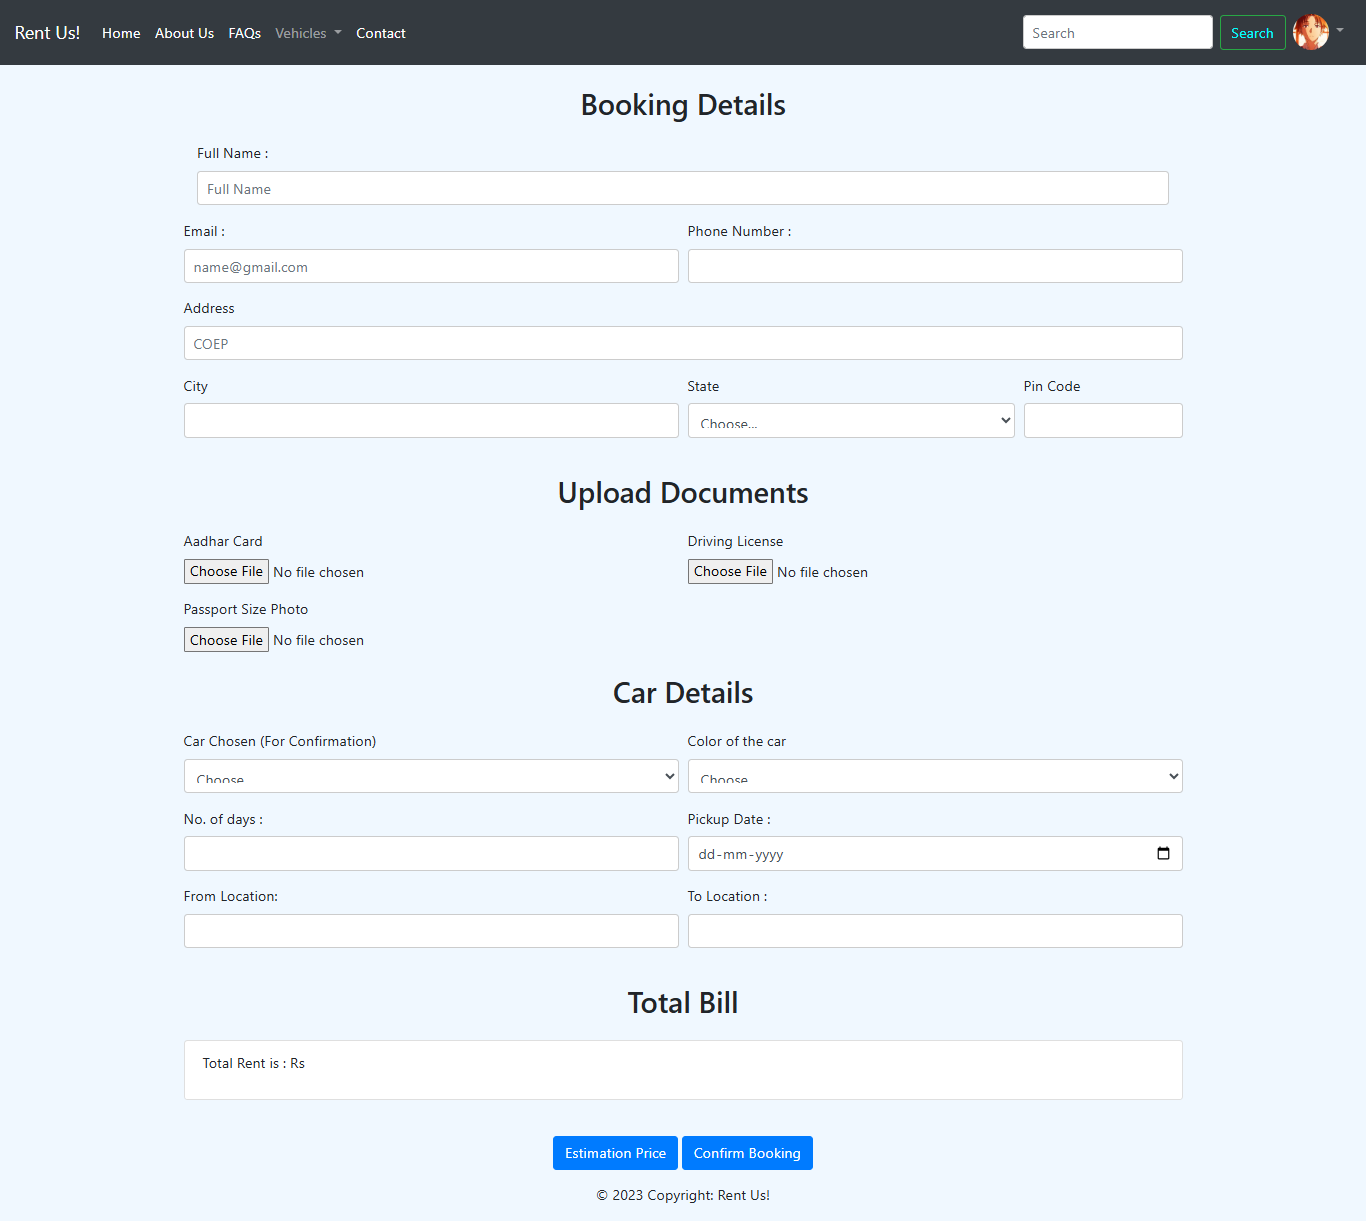This screenshot has width=1366, height=1221.
Task: Expand the Vehicles dropdown menu
Action: coord(308,33)
